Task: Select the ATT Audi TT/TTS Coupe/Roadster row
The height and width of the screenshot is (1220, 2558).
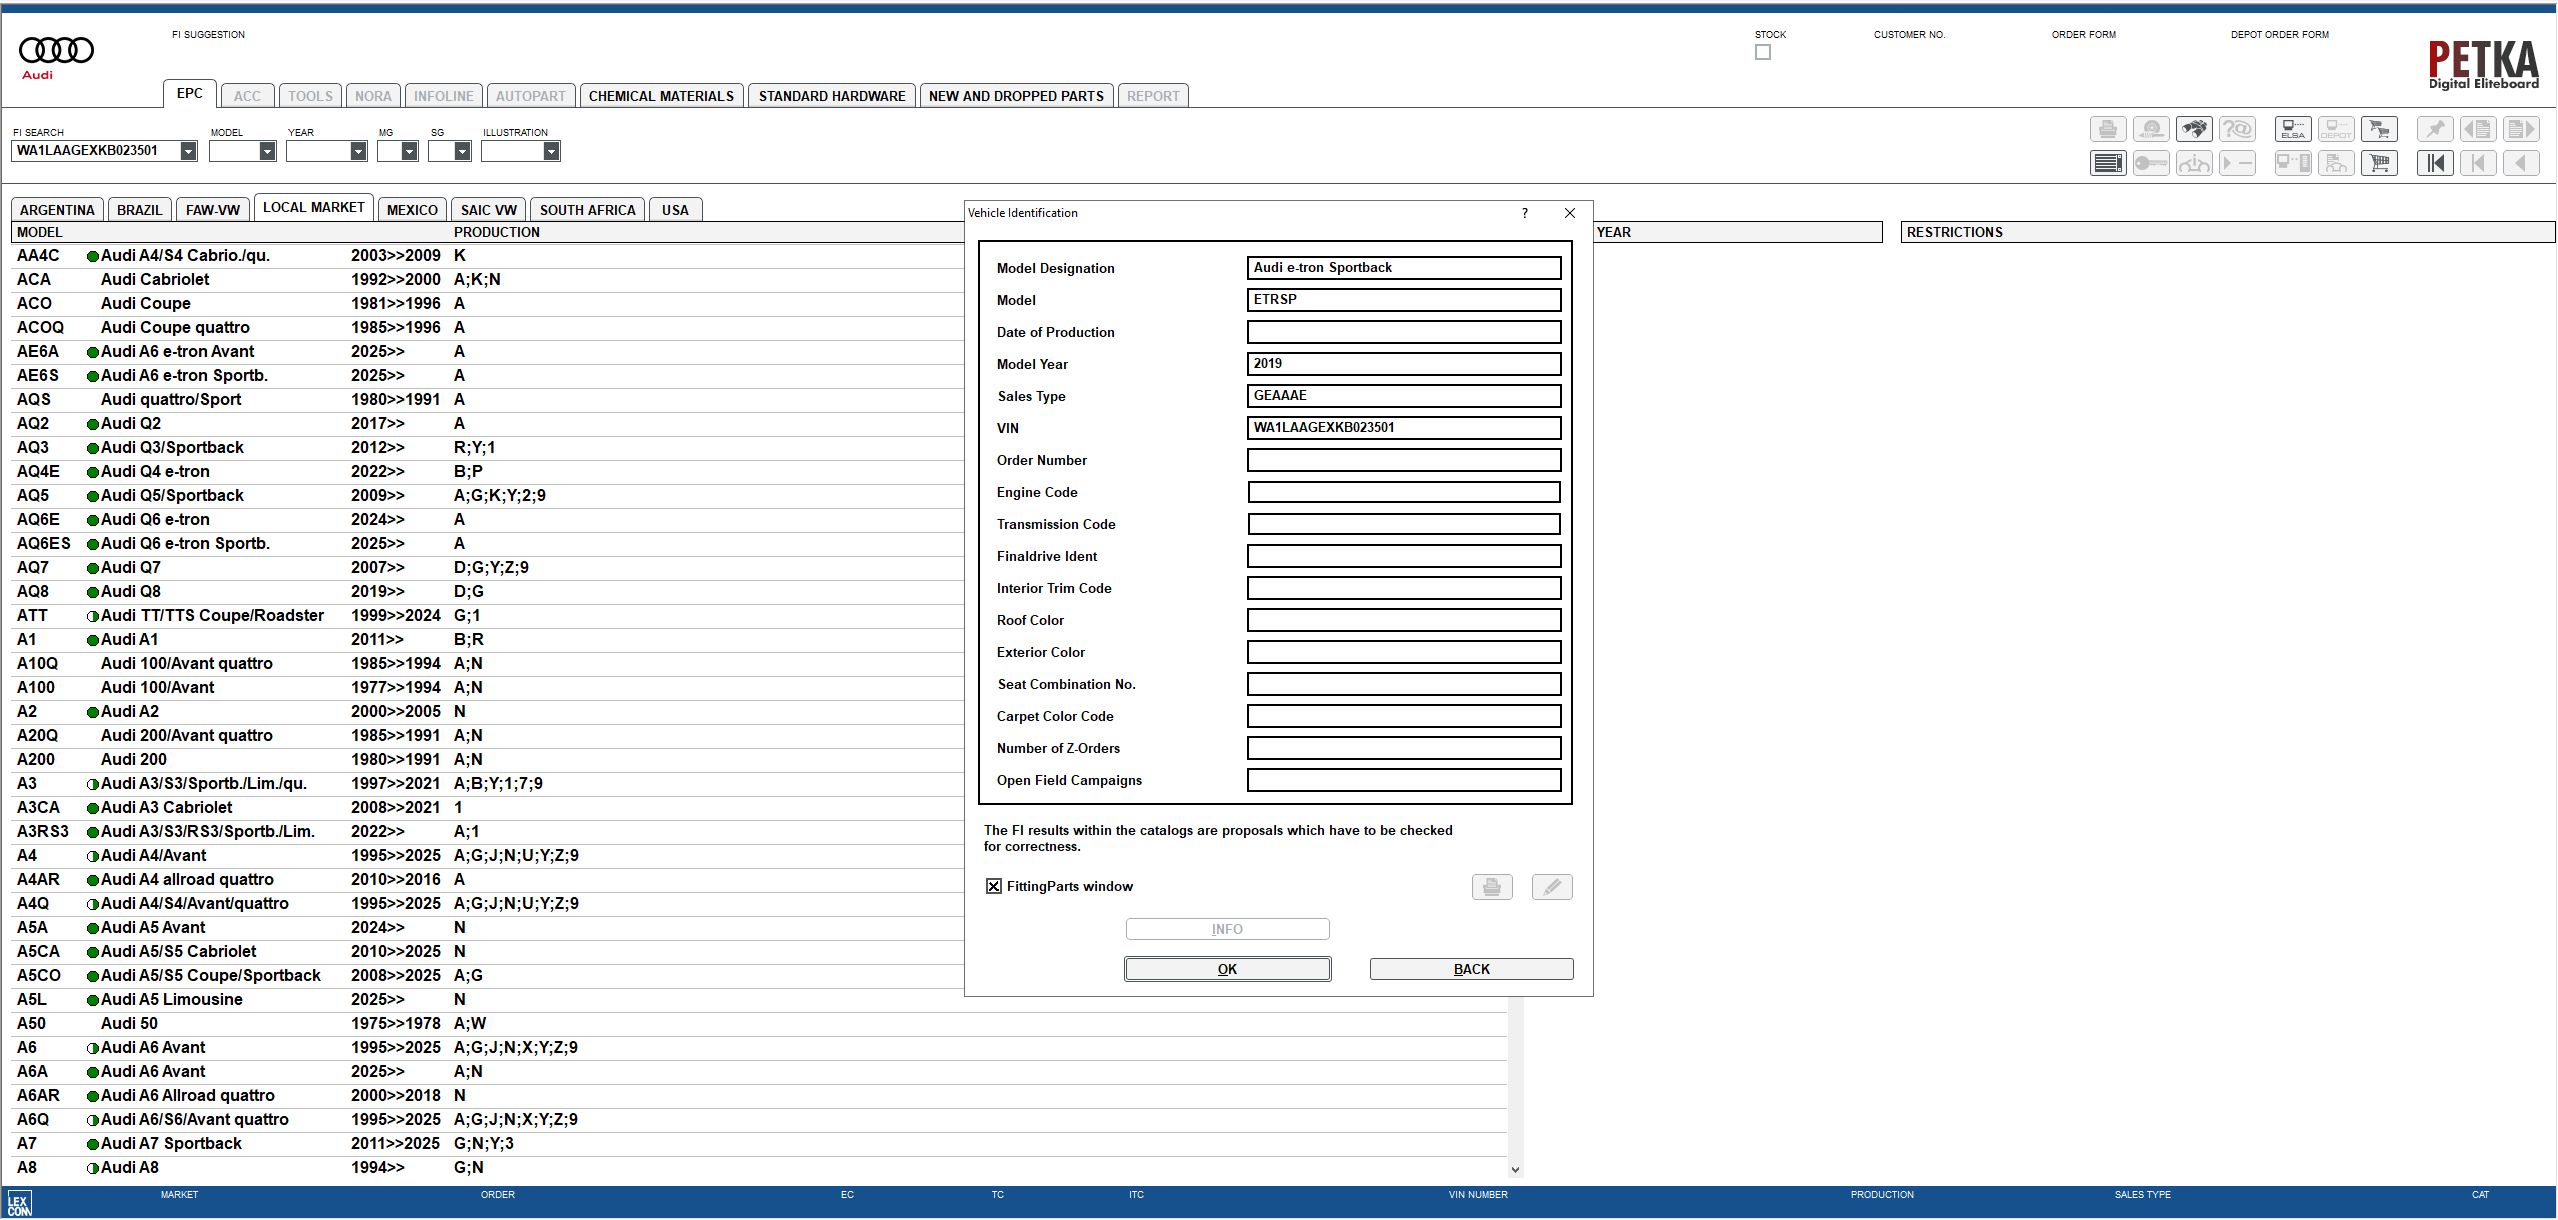Action: coord(488,615)
